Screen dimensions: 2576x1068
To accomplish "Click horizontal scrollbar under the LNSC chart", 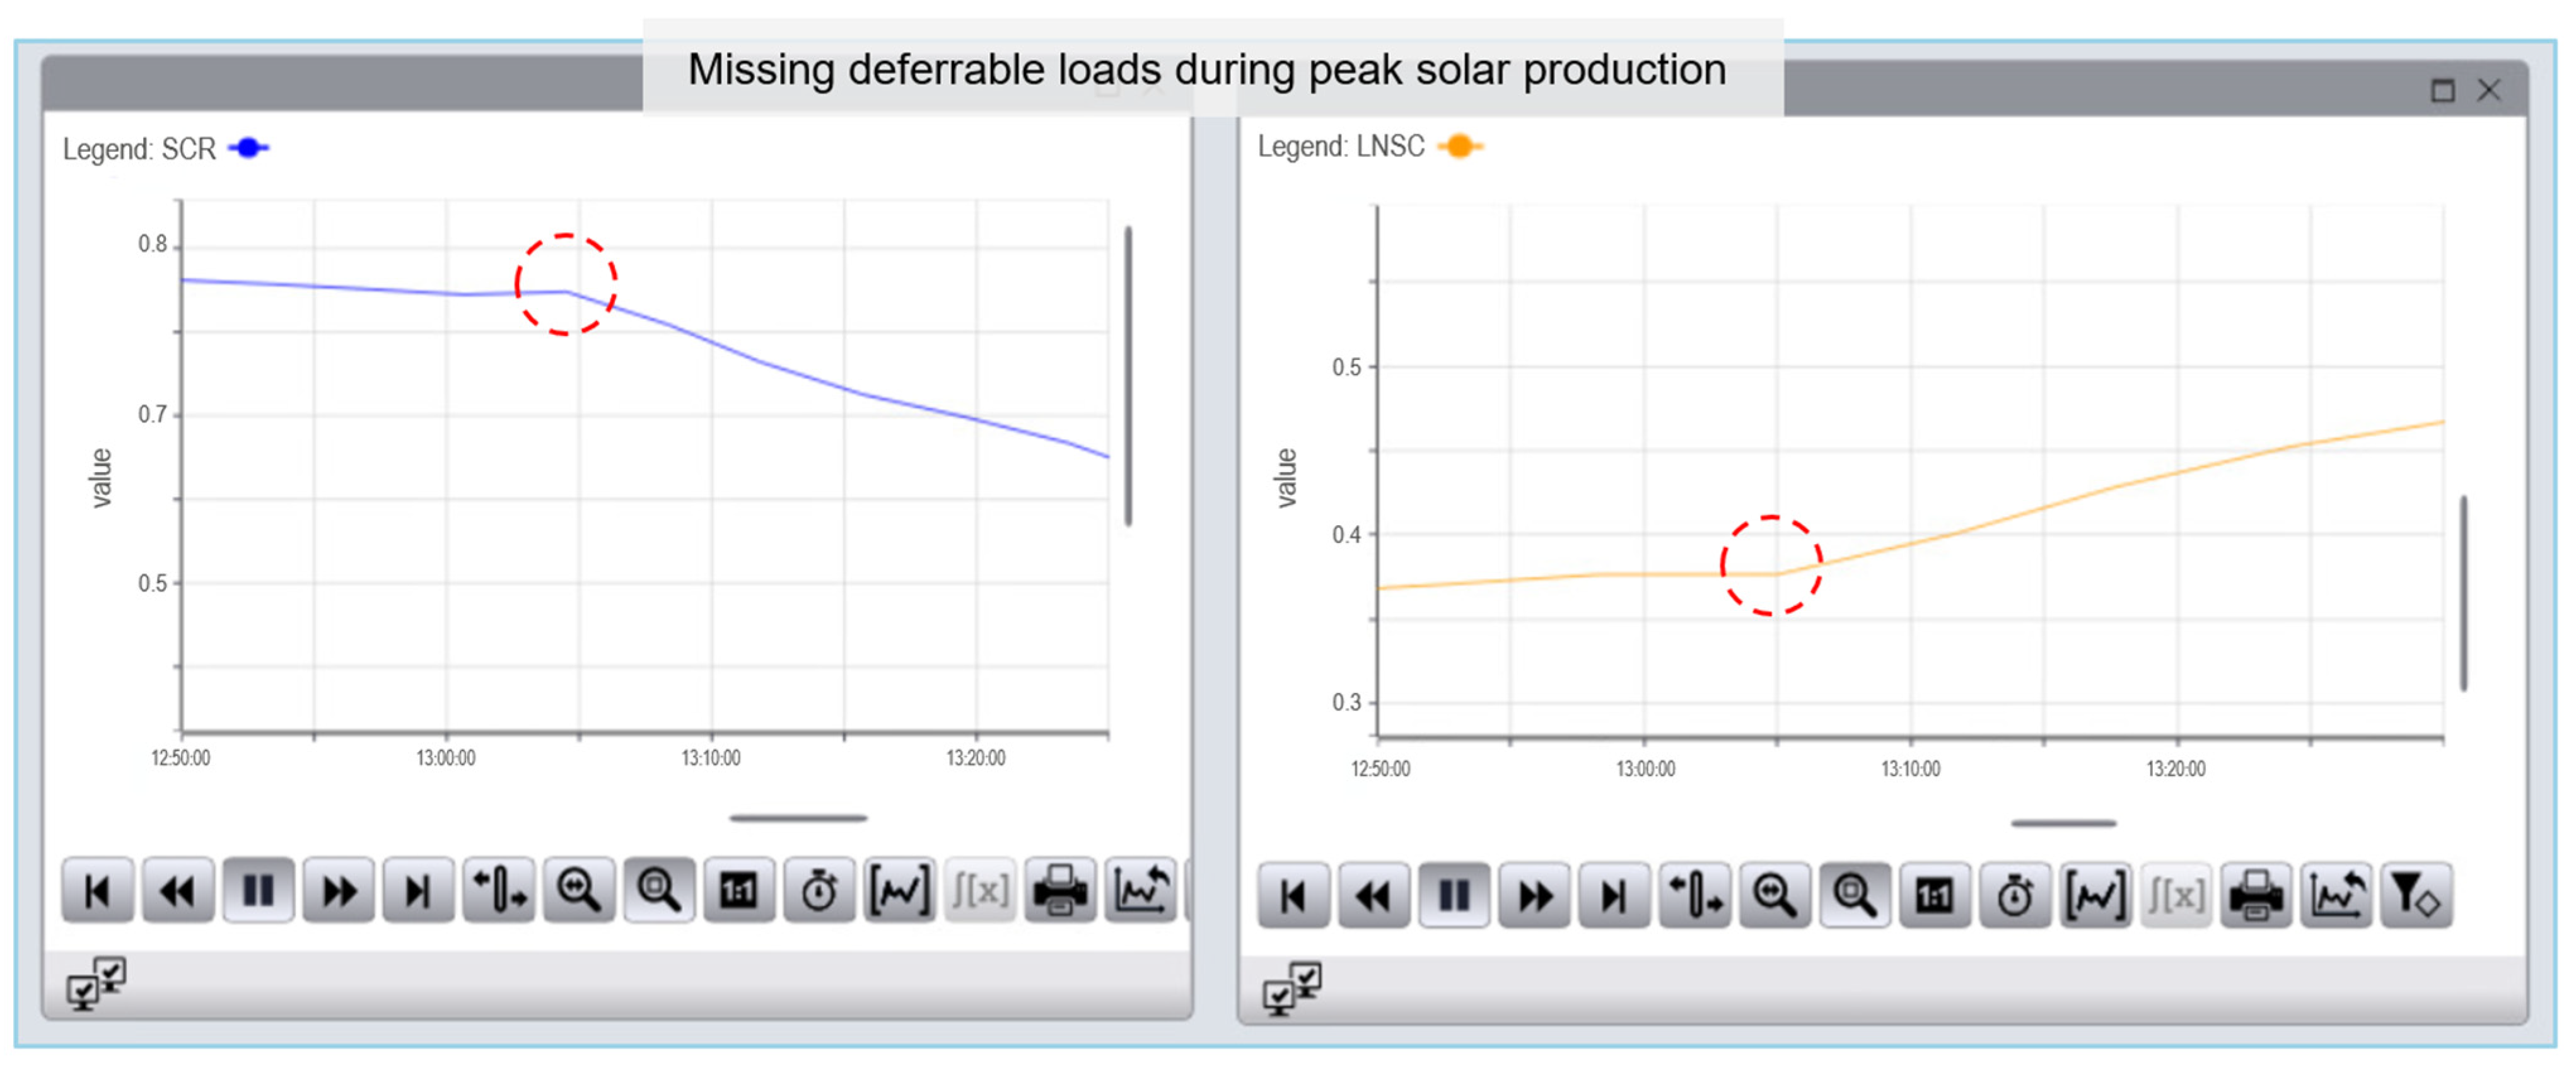I will tap(2063, 823).
